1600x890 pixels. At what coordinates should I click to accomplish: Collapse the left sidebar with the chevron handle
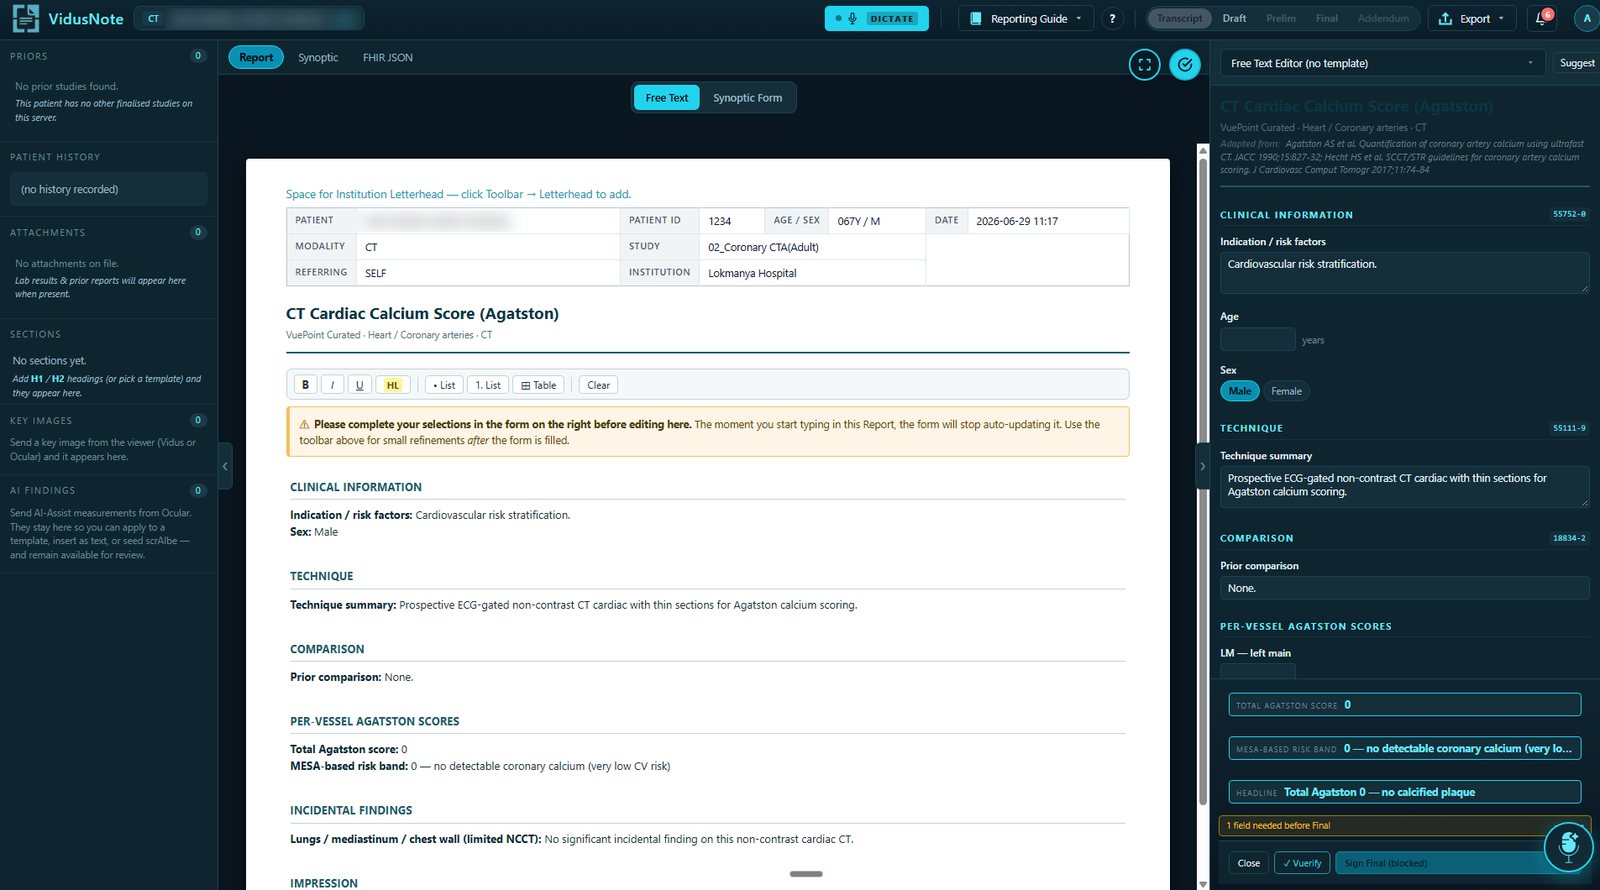[x=225, y=466]
